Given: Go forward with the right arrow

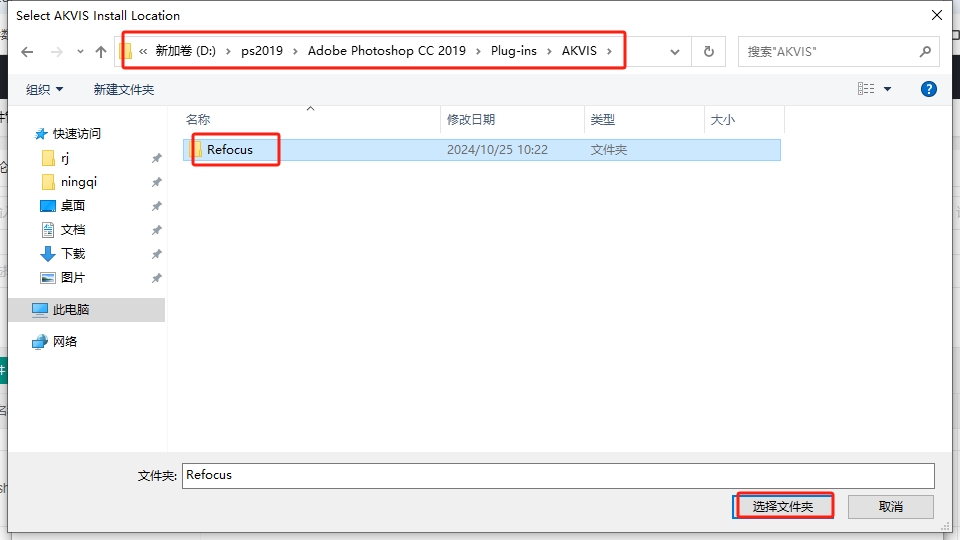Looking at the screenshot, I should pyautogui.click(x=56, y=52).
